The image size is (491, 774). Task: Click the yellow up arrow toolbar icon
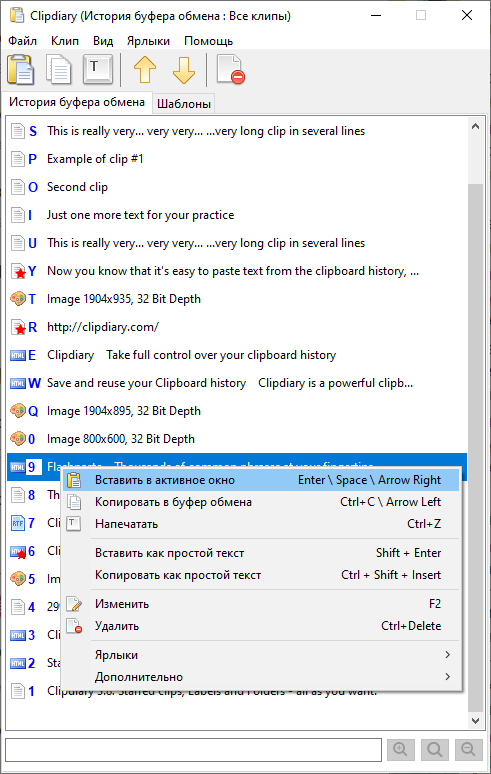(145, 70)
